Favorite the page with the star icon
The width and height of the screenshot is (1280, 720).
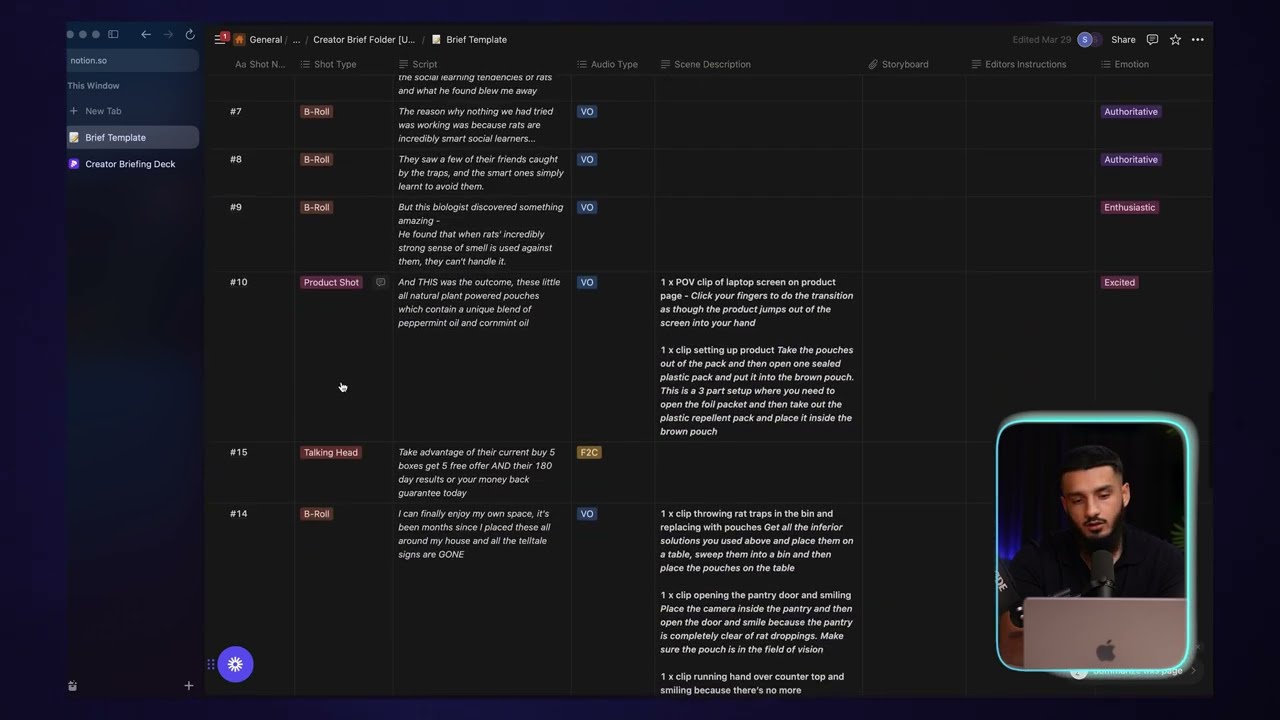coord(1175,40)
